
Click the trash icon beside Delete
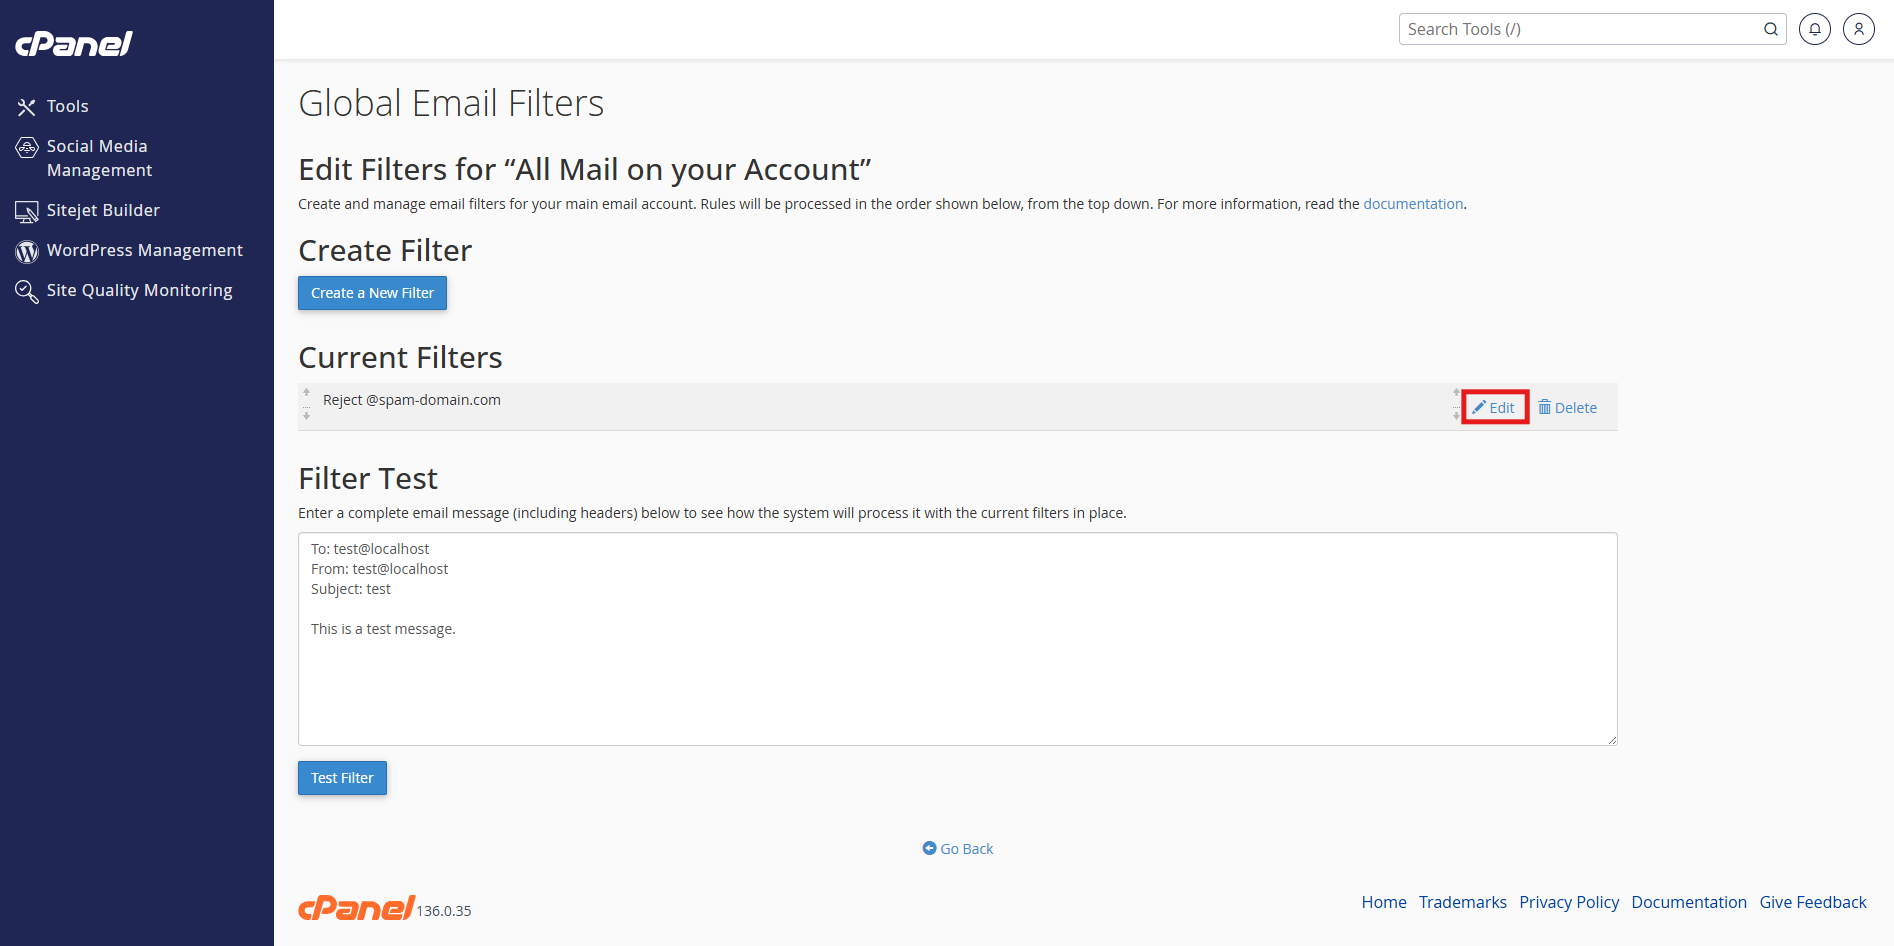[x=1545, y=407]
